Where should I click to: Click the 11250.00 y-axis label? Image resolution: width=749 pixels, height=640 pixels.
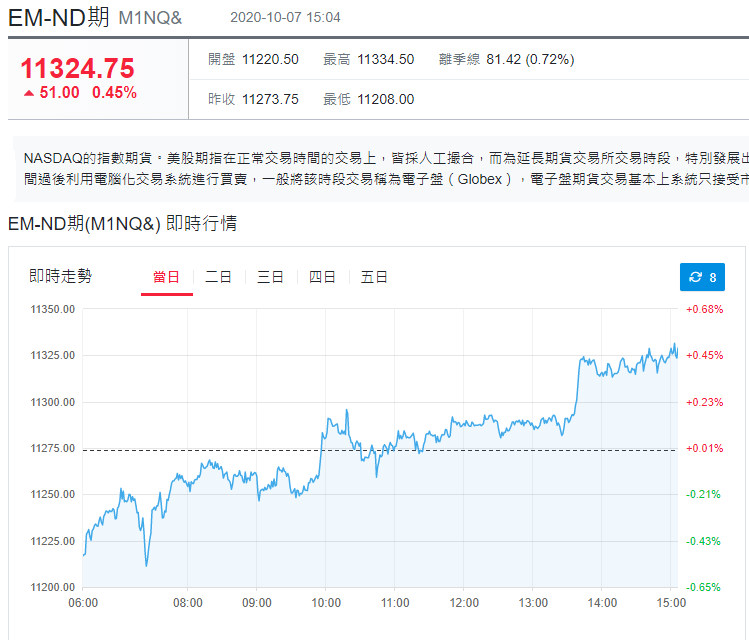coord(53,494)
